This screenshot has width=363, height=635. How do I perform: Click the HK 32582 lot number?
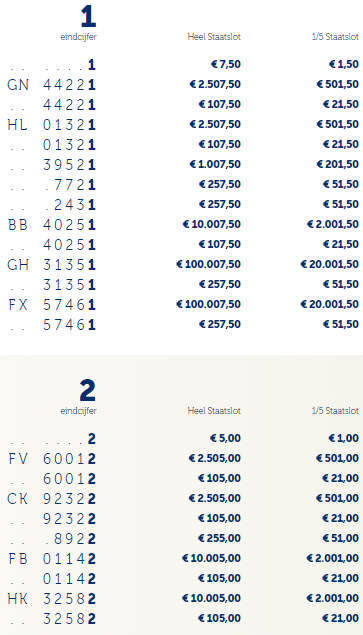(x=51, y=599)
